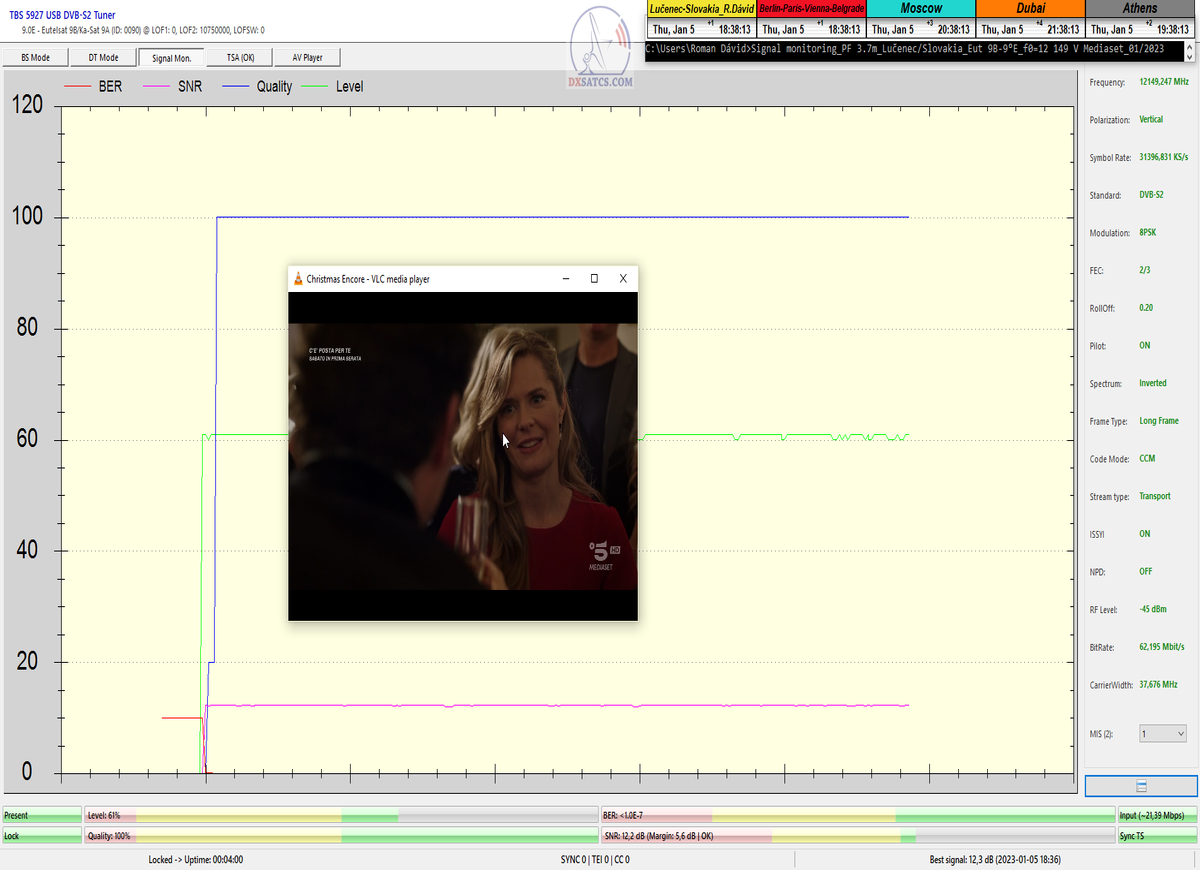This screenshot has width=1200, height=870.
Task: Click the DXSATCS.COM satellite dish logo
Action: pos(601,52)
